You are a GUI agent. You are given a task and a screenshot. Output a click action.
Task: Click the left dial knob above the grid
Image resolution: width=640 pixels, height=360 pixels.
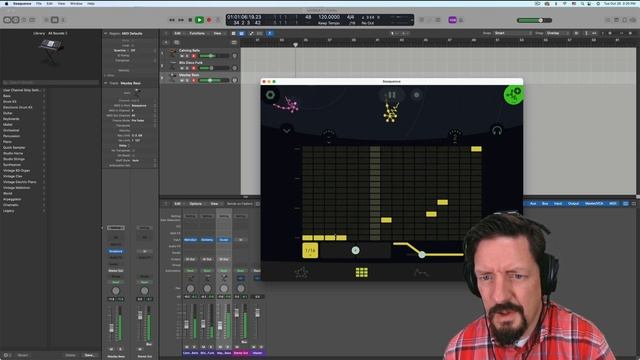pos(329,136)
